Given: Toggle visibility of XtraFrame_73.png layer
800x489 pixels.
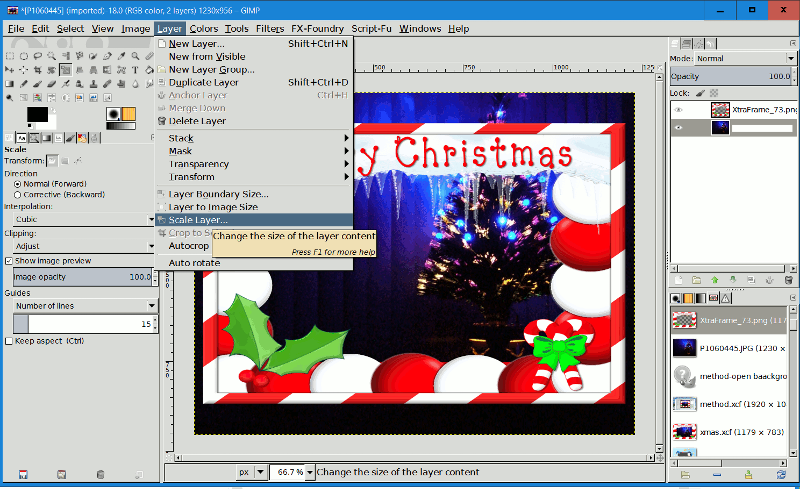Looking at the screenshot, I should (x=679, y=110).
